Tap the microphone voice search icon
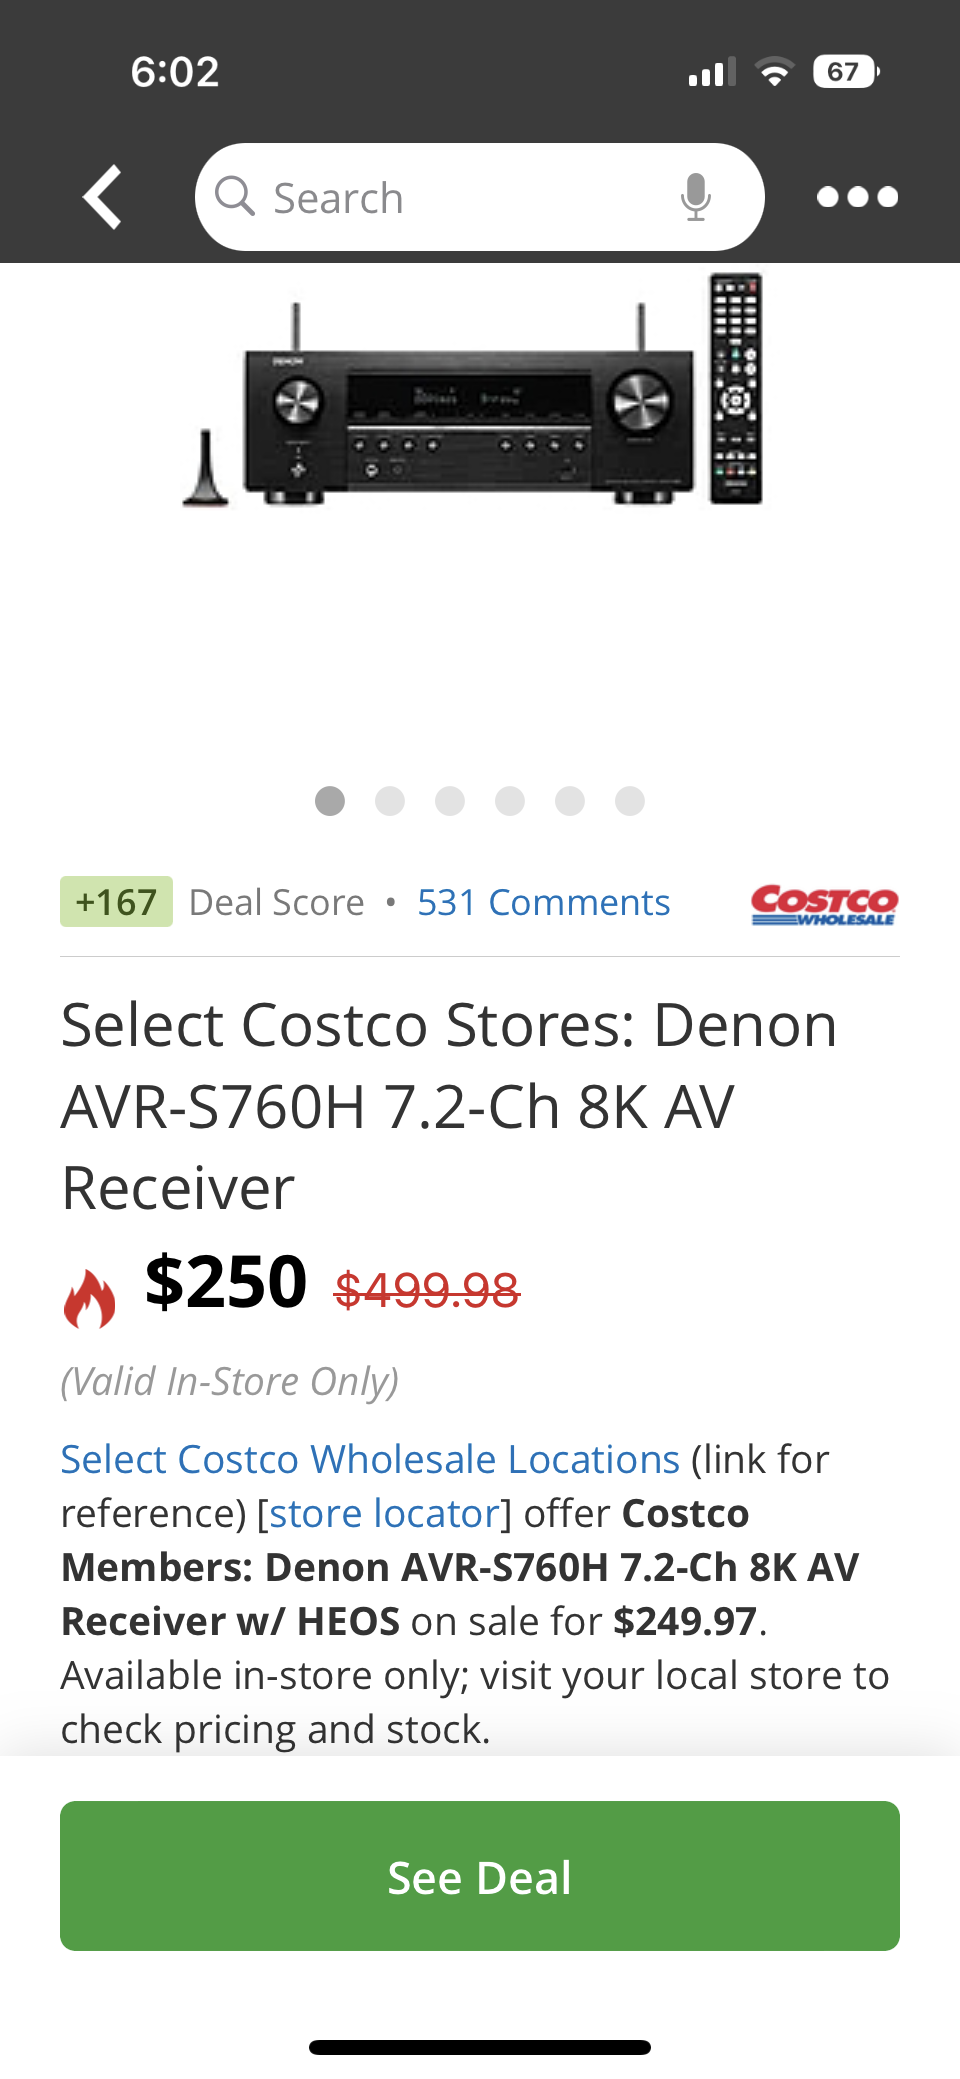Viewport: 960px width, 2079px height. pos(695,196)
